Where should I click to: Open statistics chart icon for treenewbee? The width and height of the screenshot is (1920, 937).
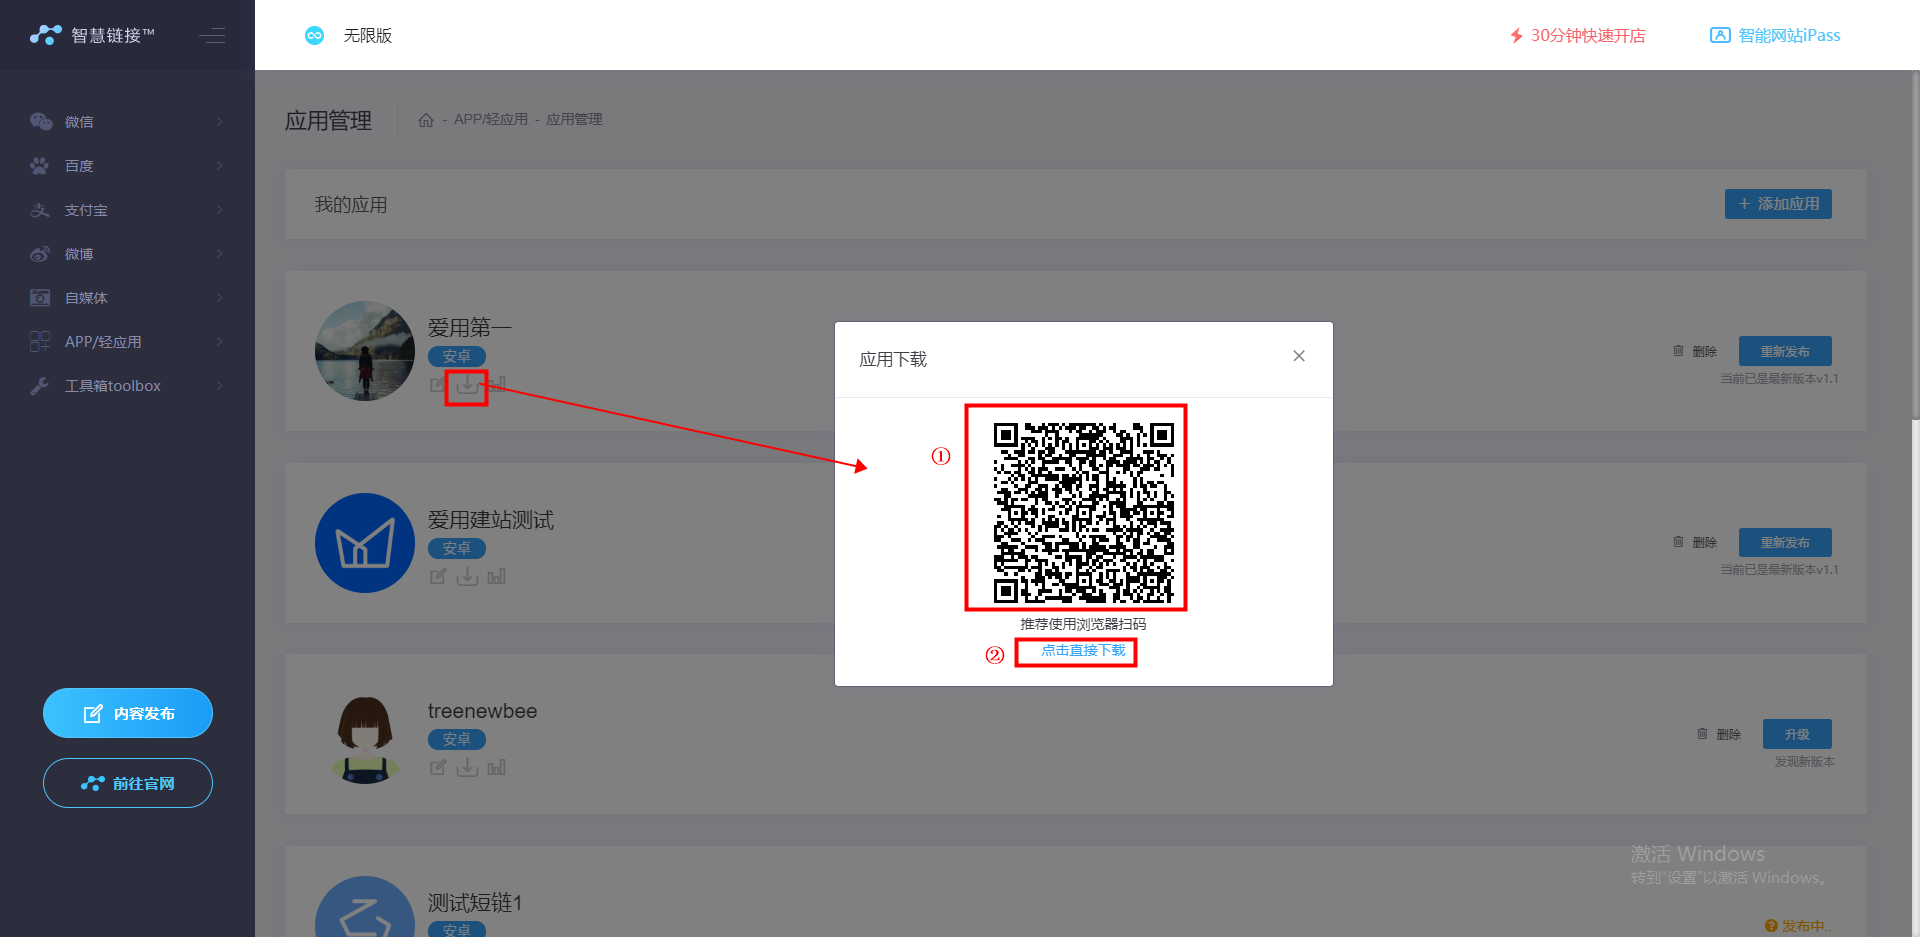497,767
